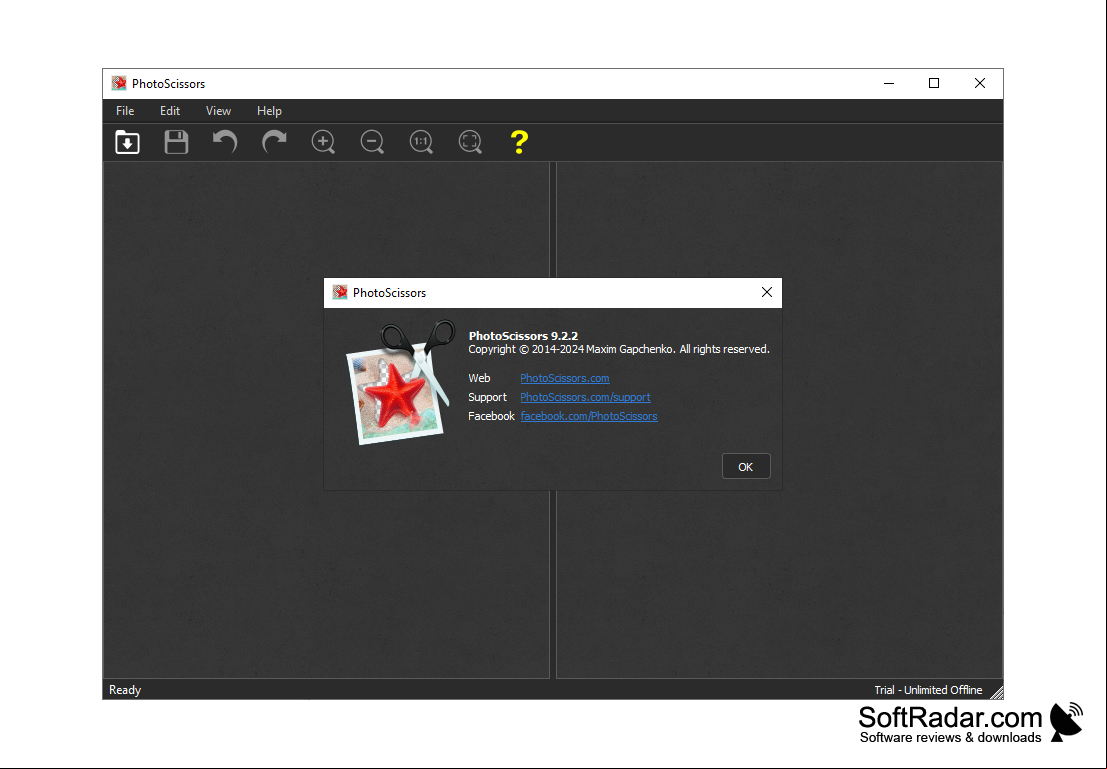
Task: Click the resize grip in status bar corner
Action: click(996, 693)
